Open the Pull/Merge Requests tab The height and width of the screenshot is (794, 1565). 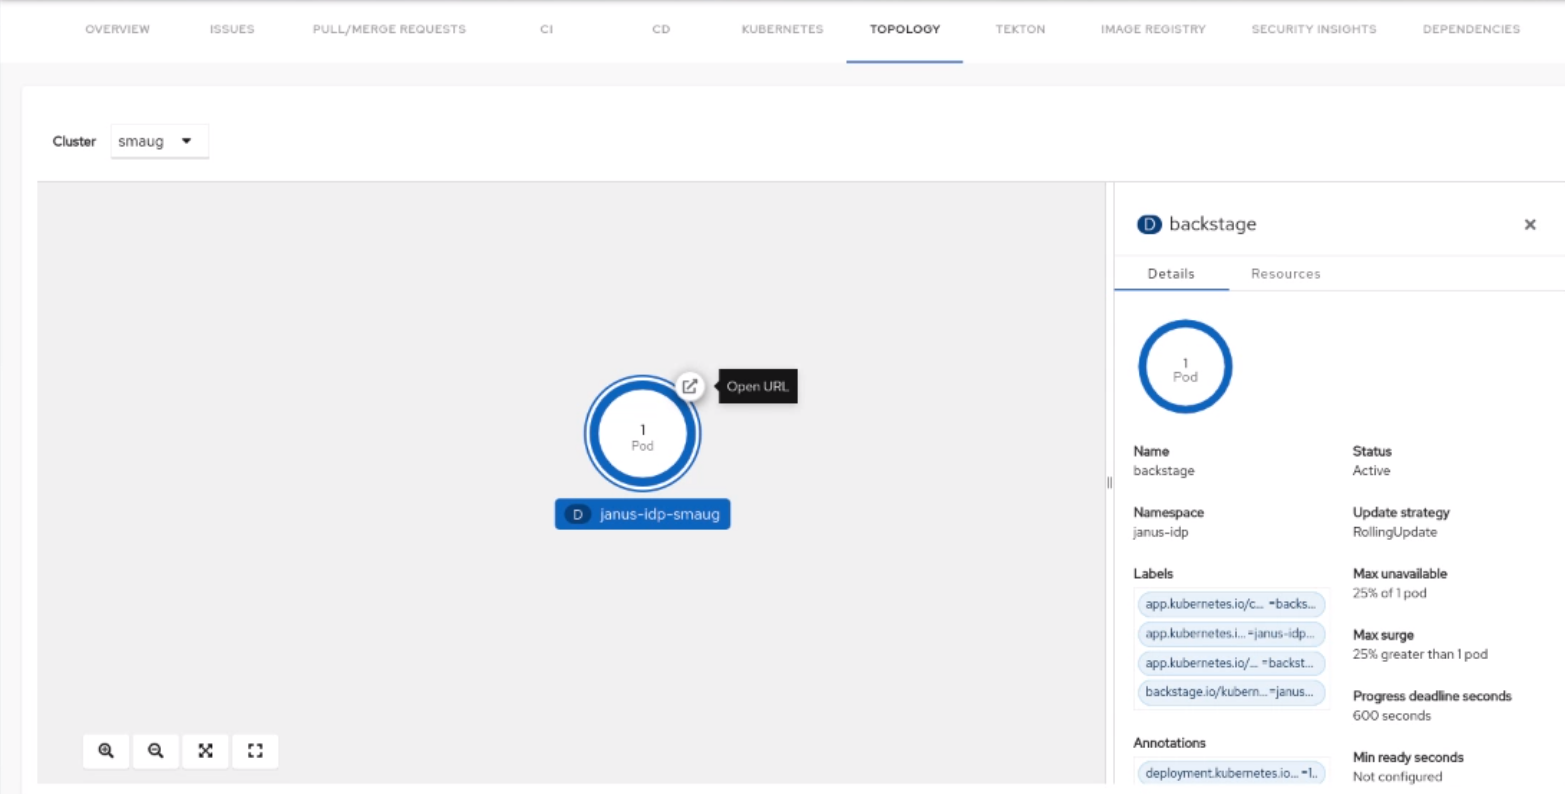(389, 30)
